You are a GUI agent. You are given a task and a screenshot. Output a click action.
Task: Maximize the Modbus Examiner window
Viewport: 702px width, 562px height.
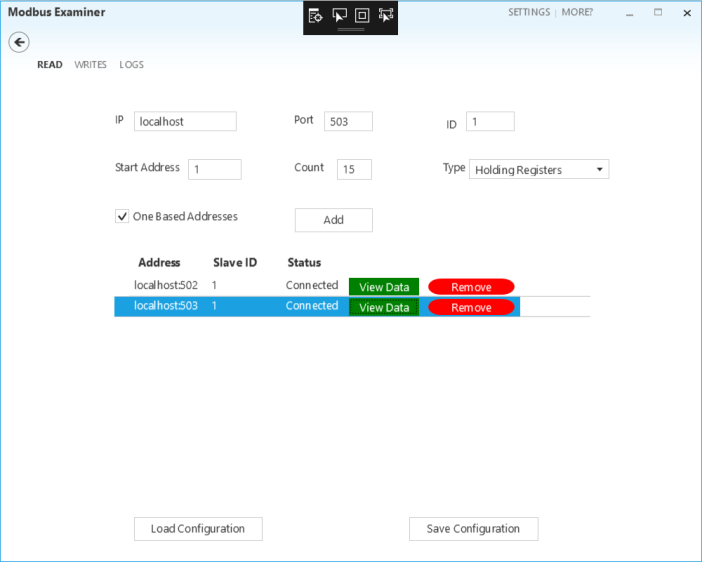pos(658,13)
